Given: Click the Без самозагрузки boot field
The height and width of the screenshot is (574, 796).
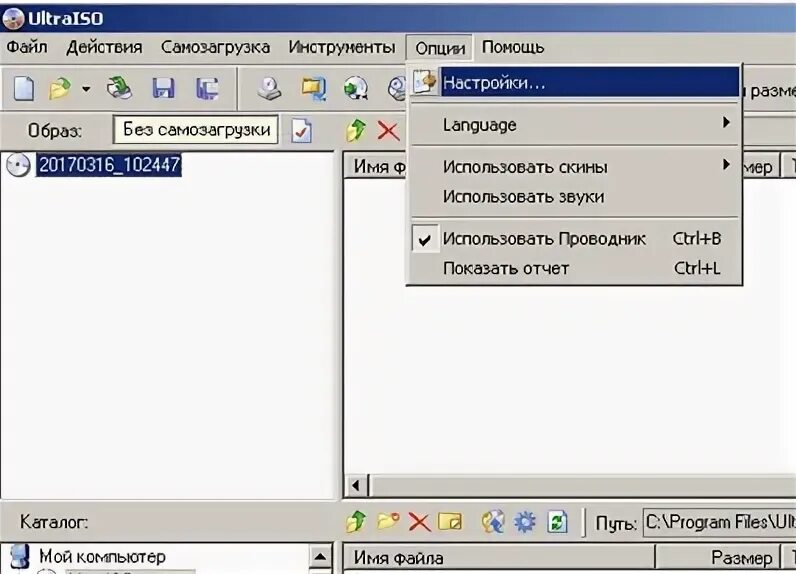Looking at the screenshot, I should (195, 130).
